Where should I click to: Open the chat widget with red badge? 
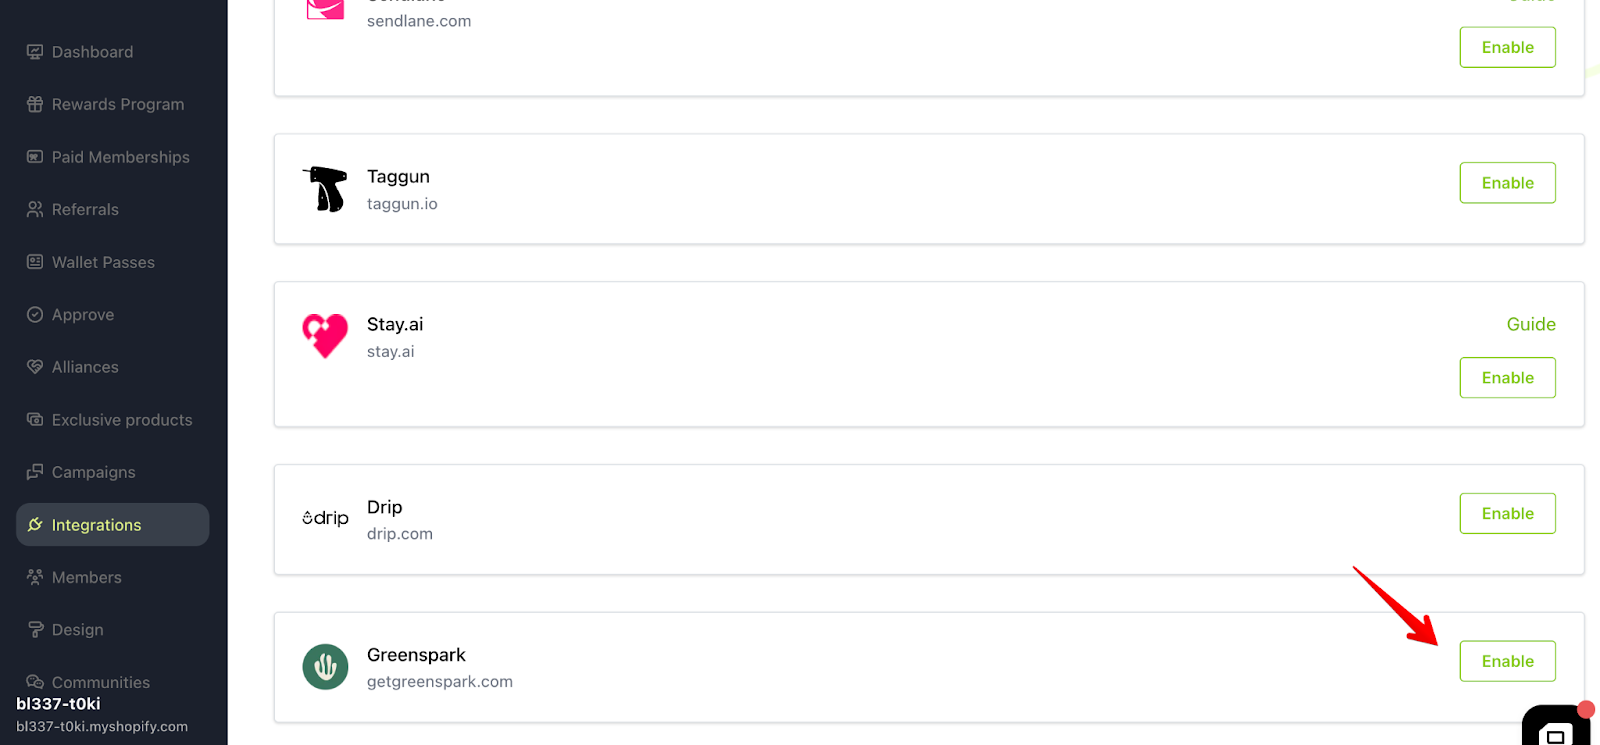click(1557, 727)
